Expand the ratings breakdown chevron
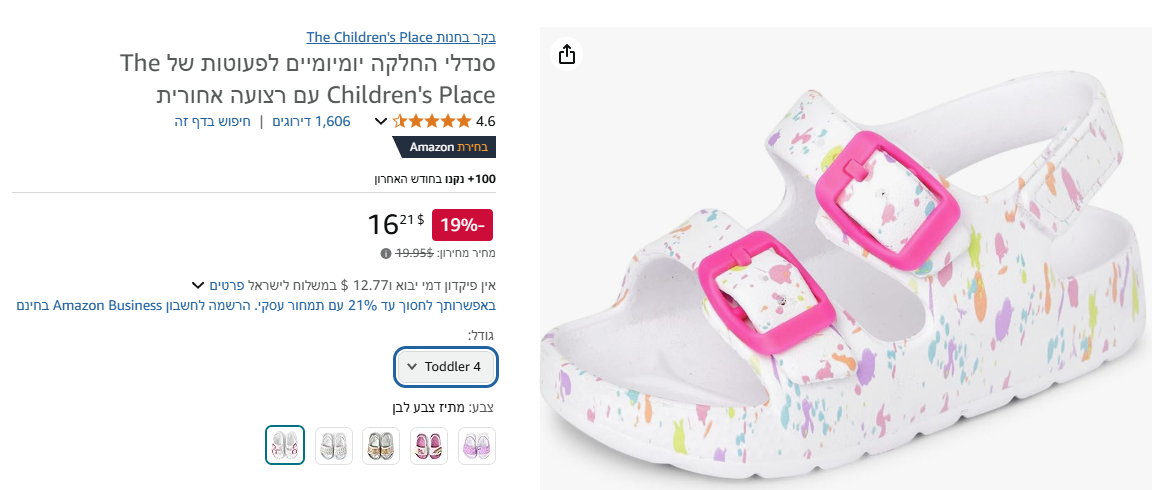Viewport: 1157px width, 490px height. tap(381, 121)
